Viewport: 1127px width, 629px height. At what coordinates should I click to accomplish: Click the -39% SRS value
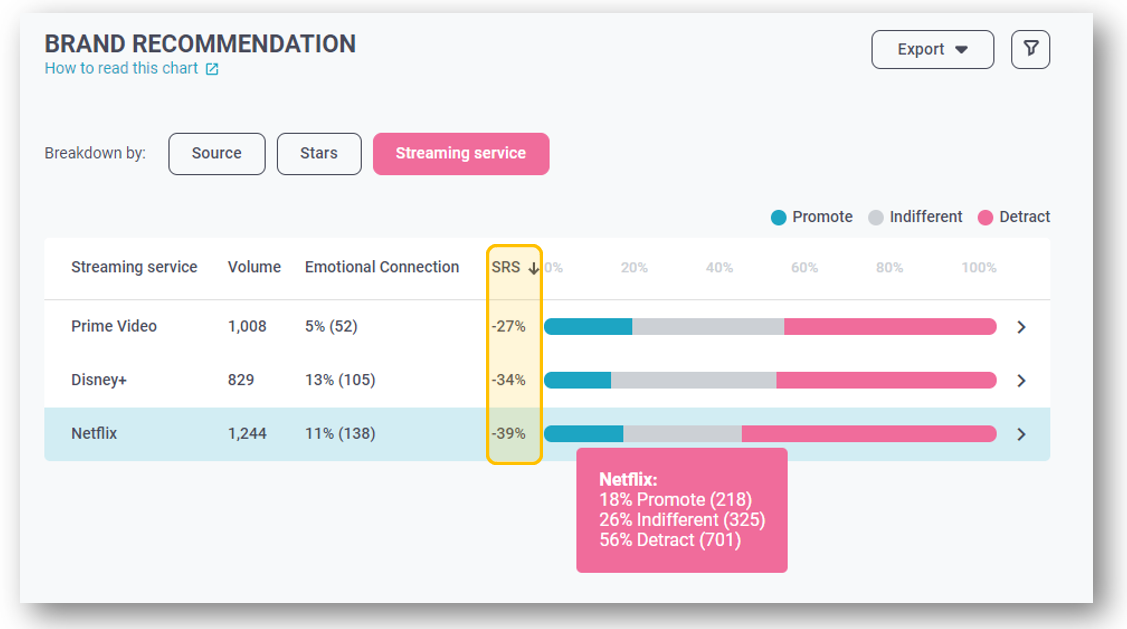pos(509,434)
